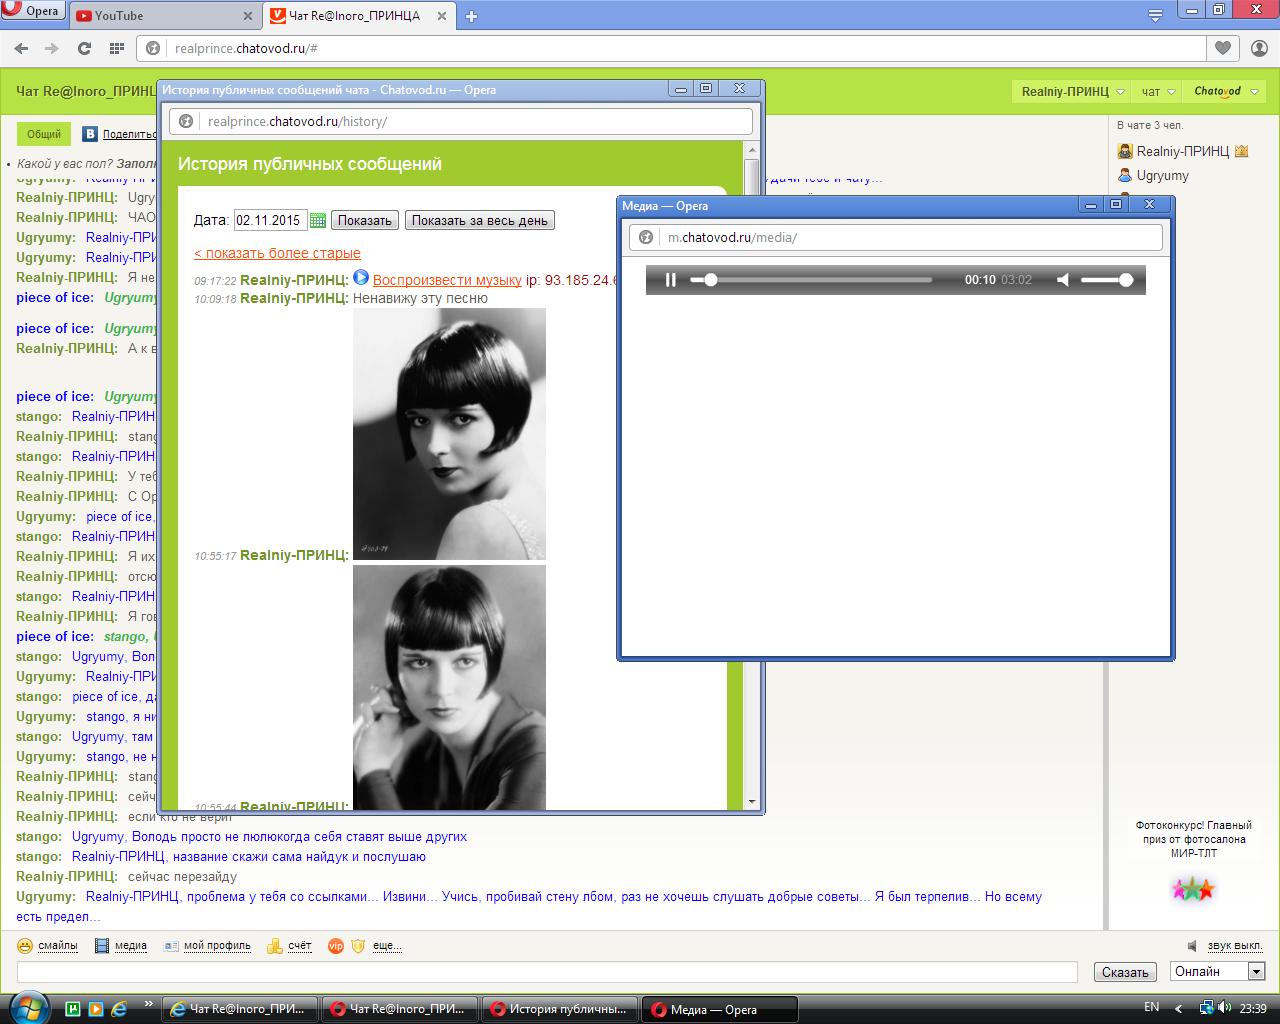Click the 'Показать' button
The image size is (1280, 1024).
[365, 220]
